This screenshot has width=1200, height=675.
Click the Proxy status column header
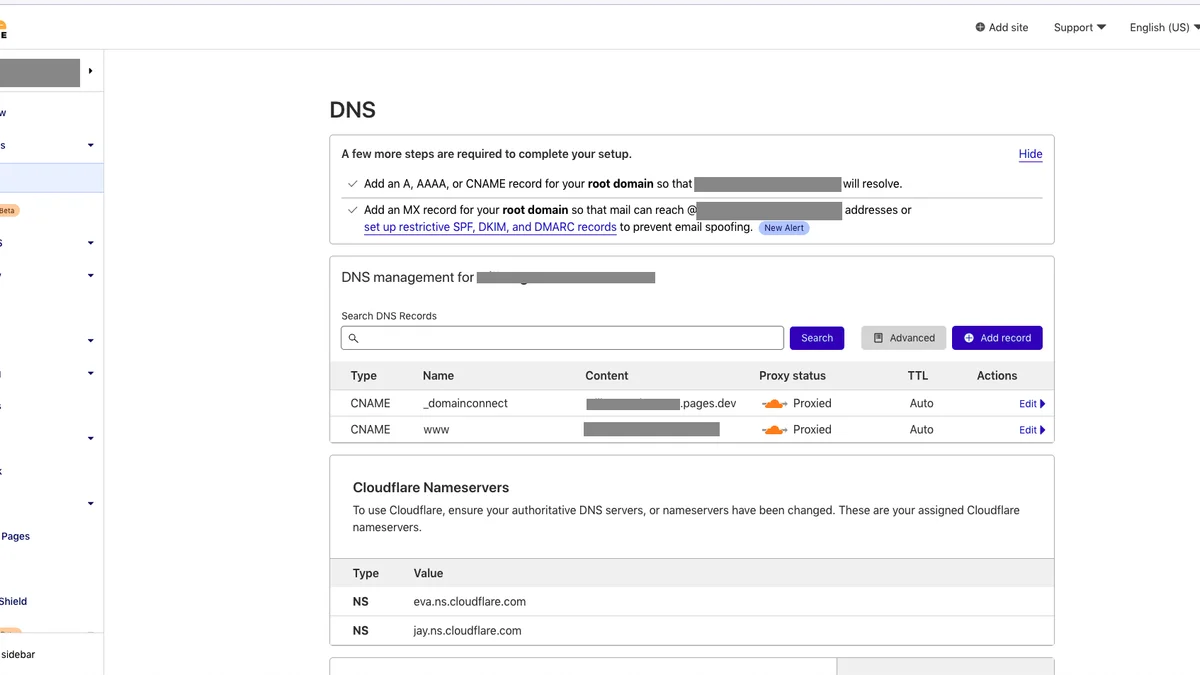[793, 376]
